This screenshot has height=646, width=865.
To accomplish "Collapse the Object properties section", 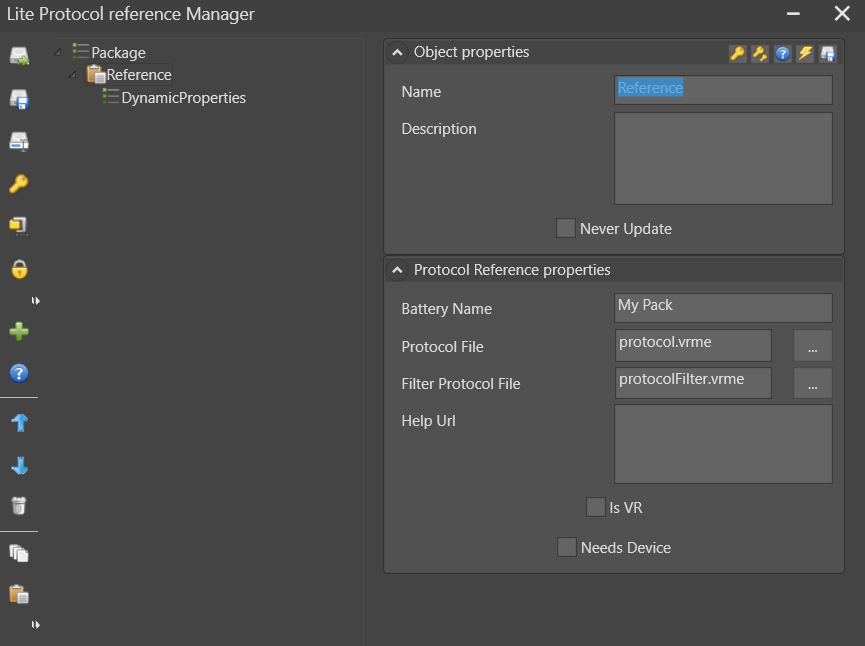I will (397, 53).
